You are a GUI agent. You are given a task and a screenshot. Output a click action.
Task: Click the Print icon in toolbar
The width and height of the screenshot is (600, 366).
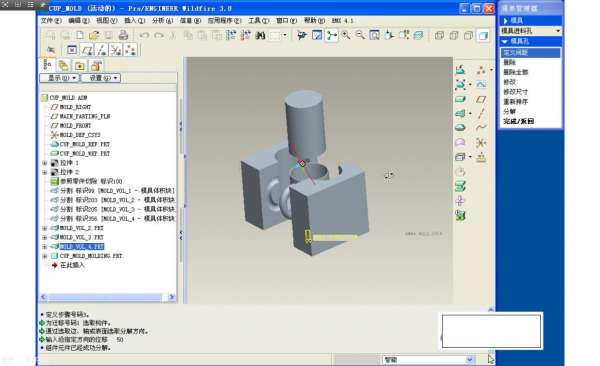click(123, 36)
